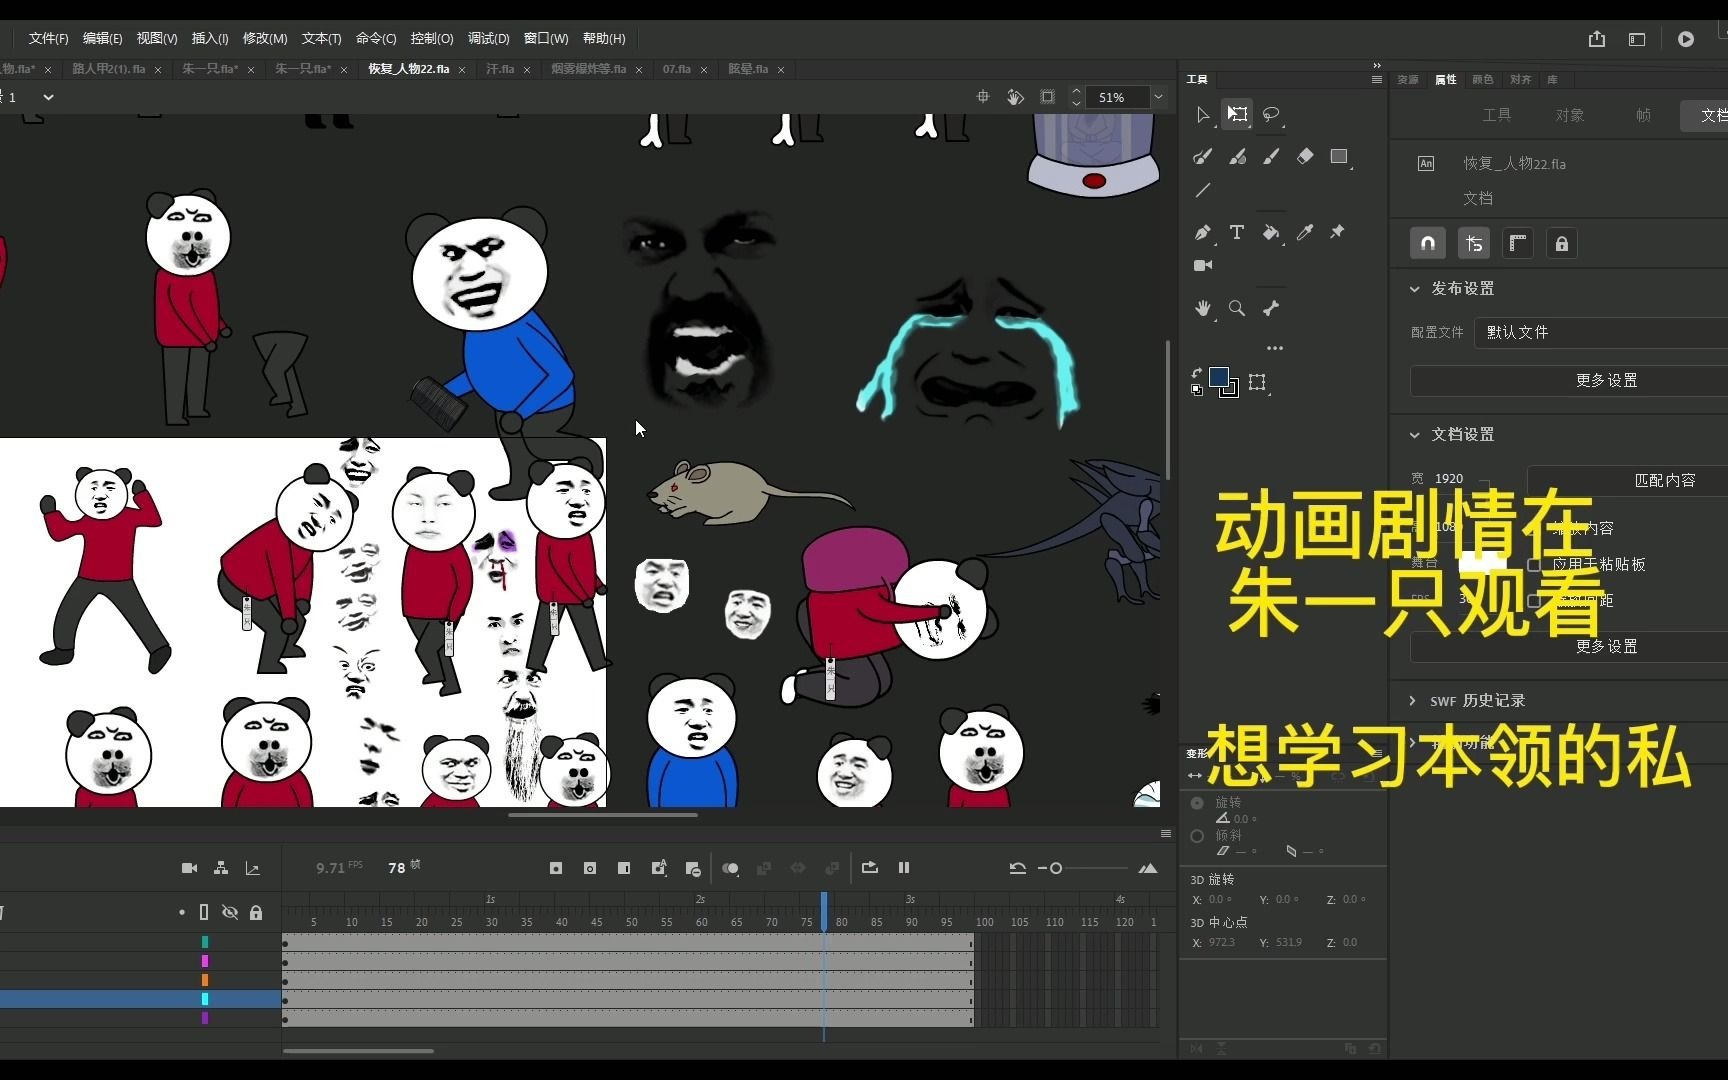Viewport: 1728px width, 1080px height.
Task: Expand the SWF 历史记录 section
Action: tap(1412, 701)
